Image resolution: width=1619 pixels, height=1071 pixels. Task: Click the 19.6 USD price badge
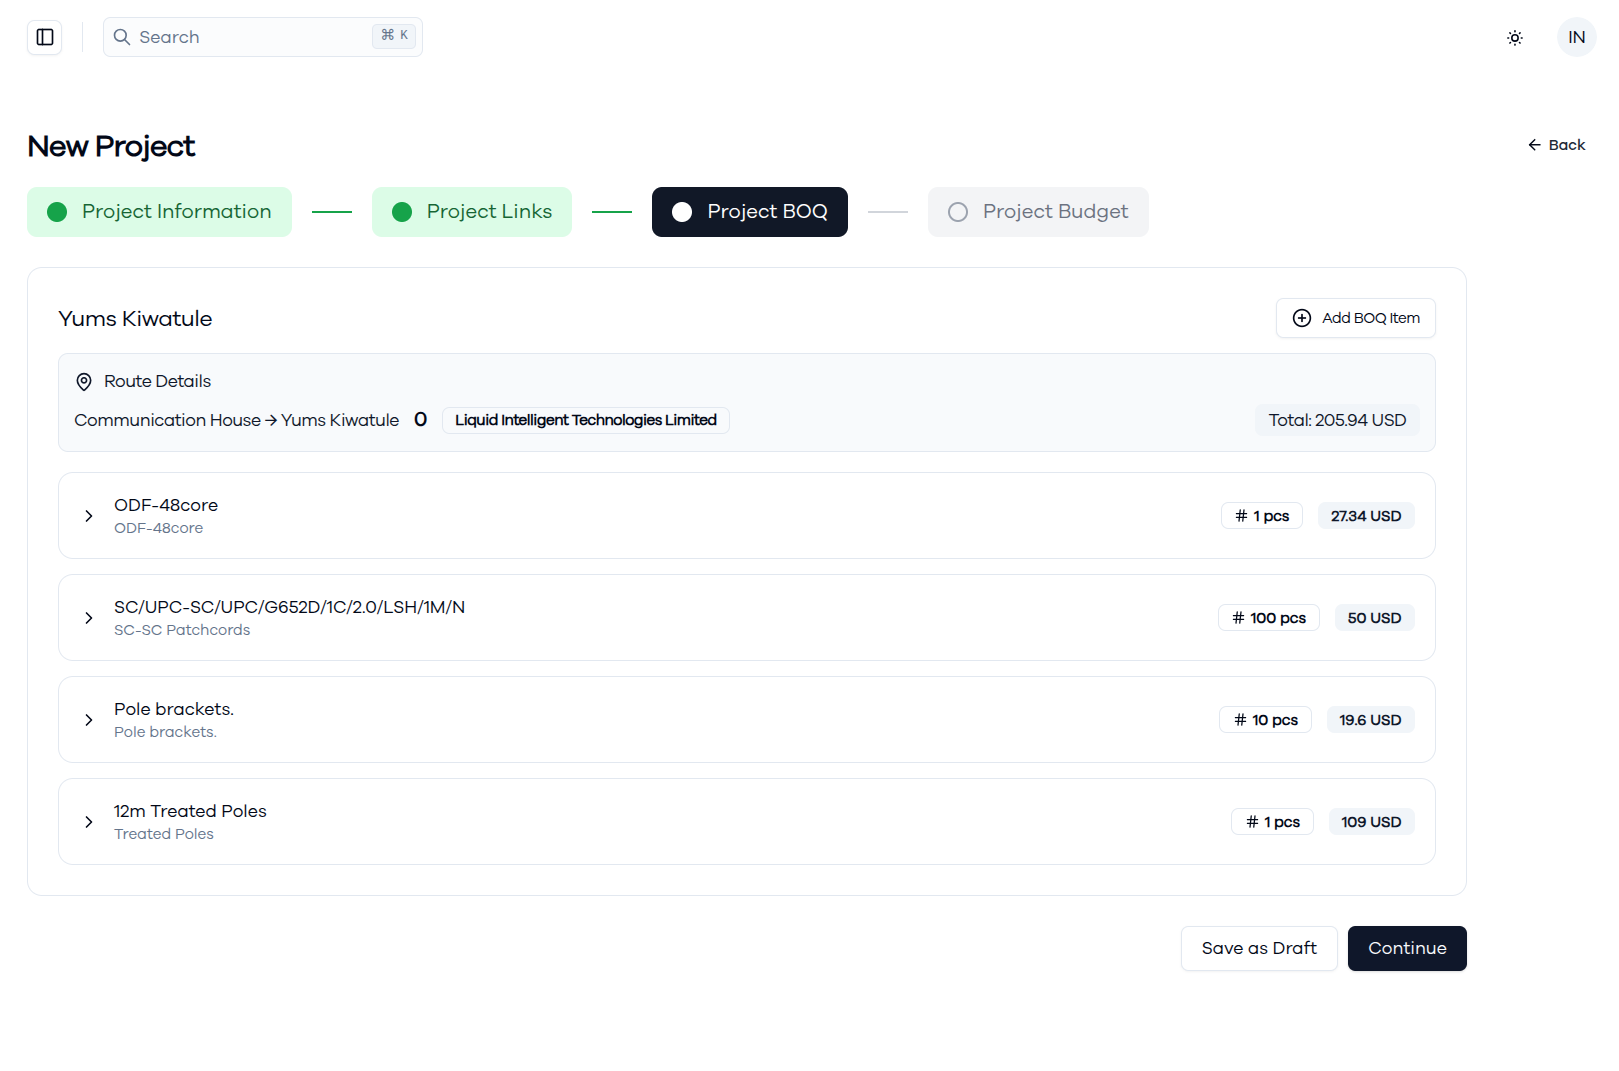point(1370,720)
